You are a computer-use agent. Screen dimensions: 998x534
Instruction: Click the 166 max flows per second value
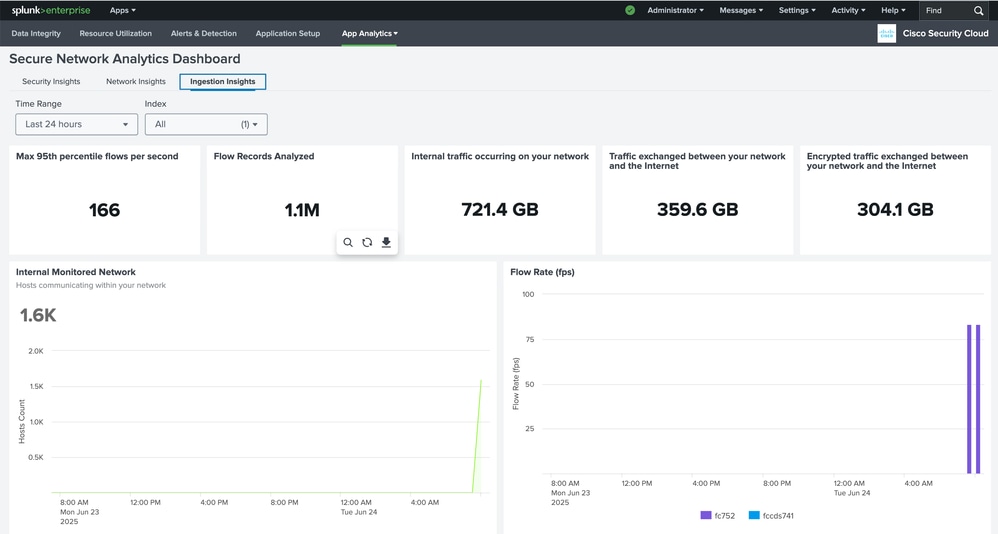click(x=104, y=210)
